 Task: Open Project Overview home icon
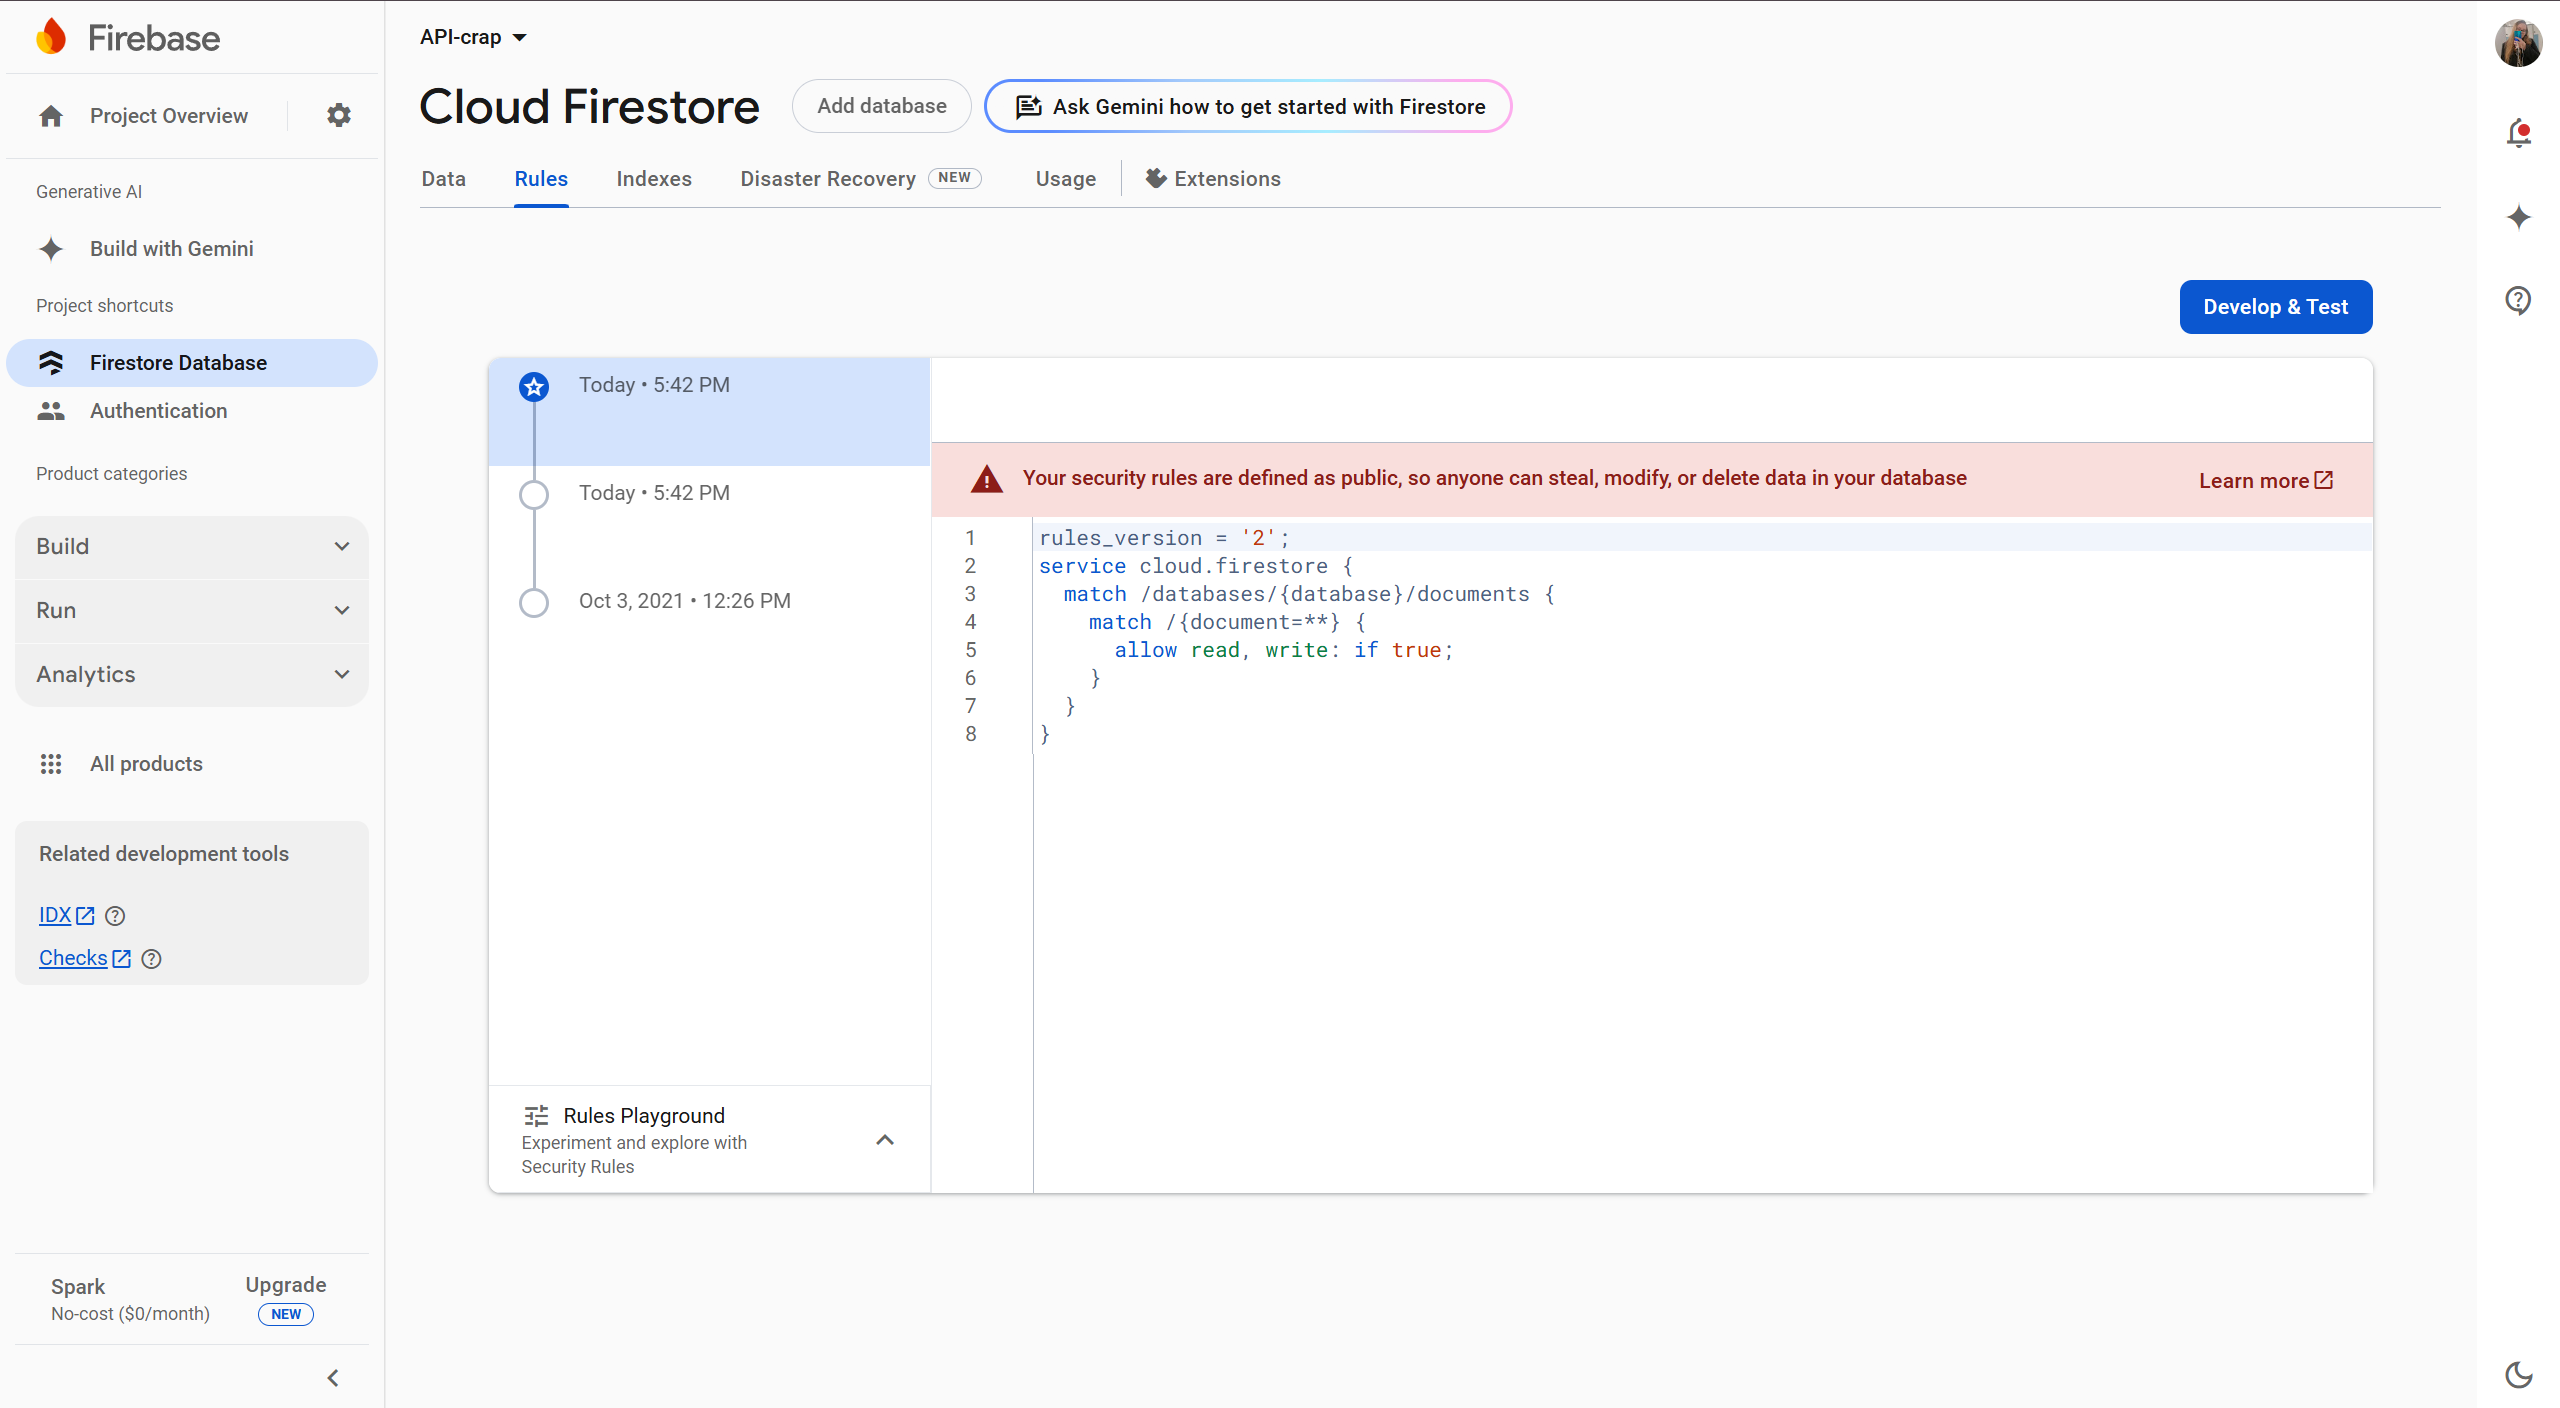point(51,116)
